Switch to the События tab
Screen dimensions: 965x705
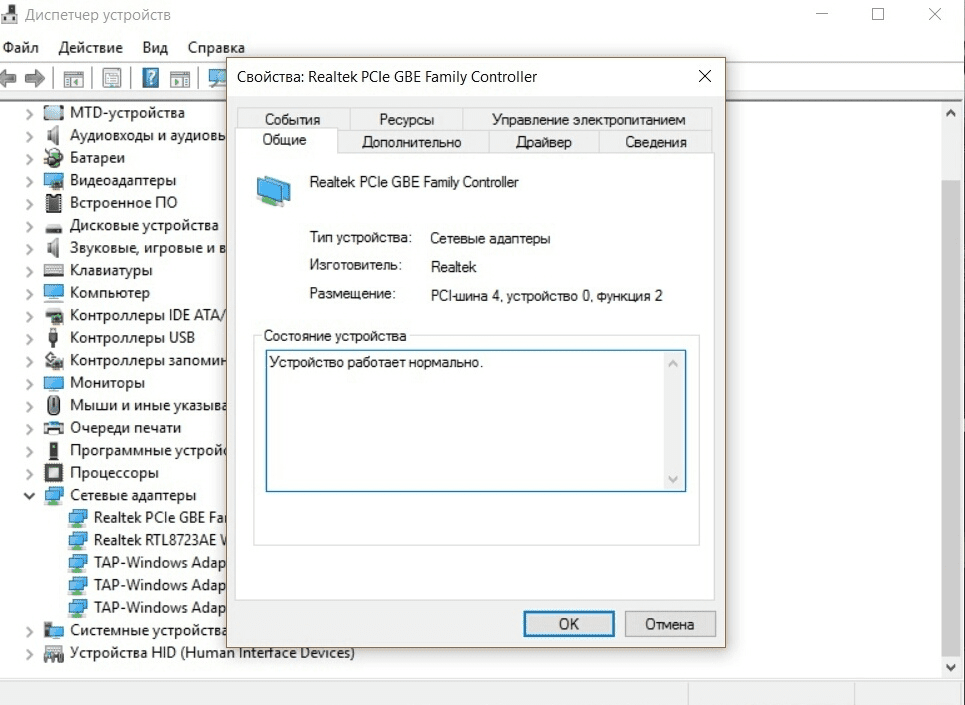(293, 119)
